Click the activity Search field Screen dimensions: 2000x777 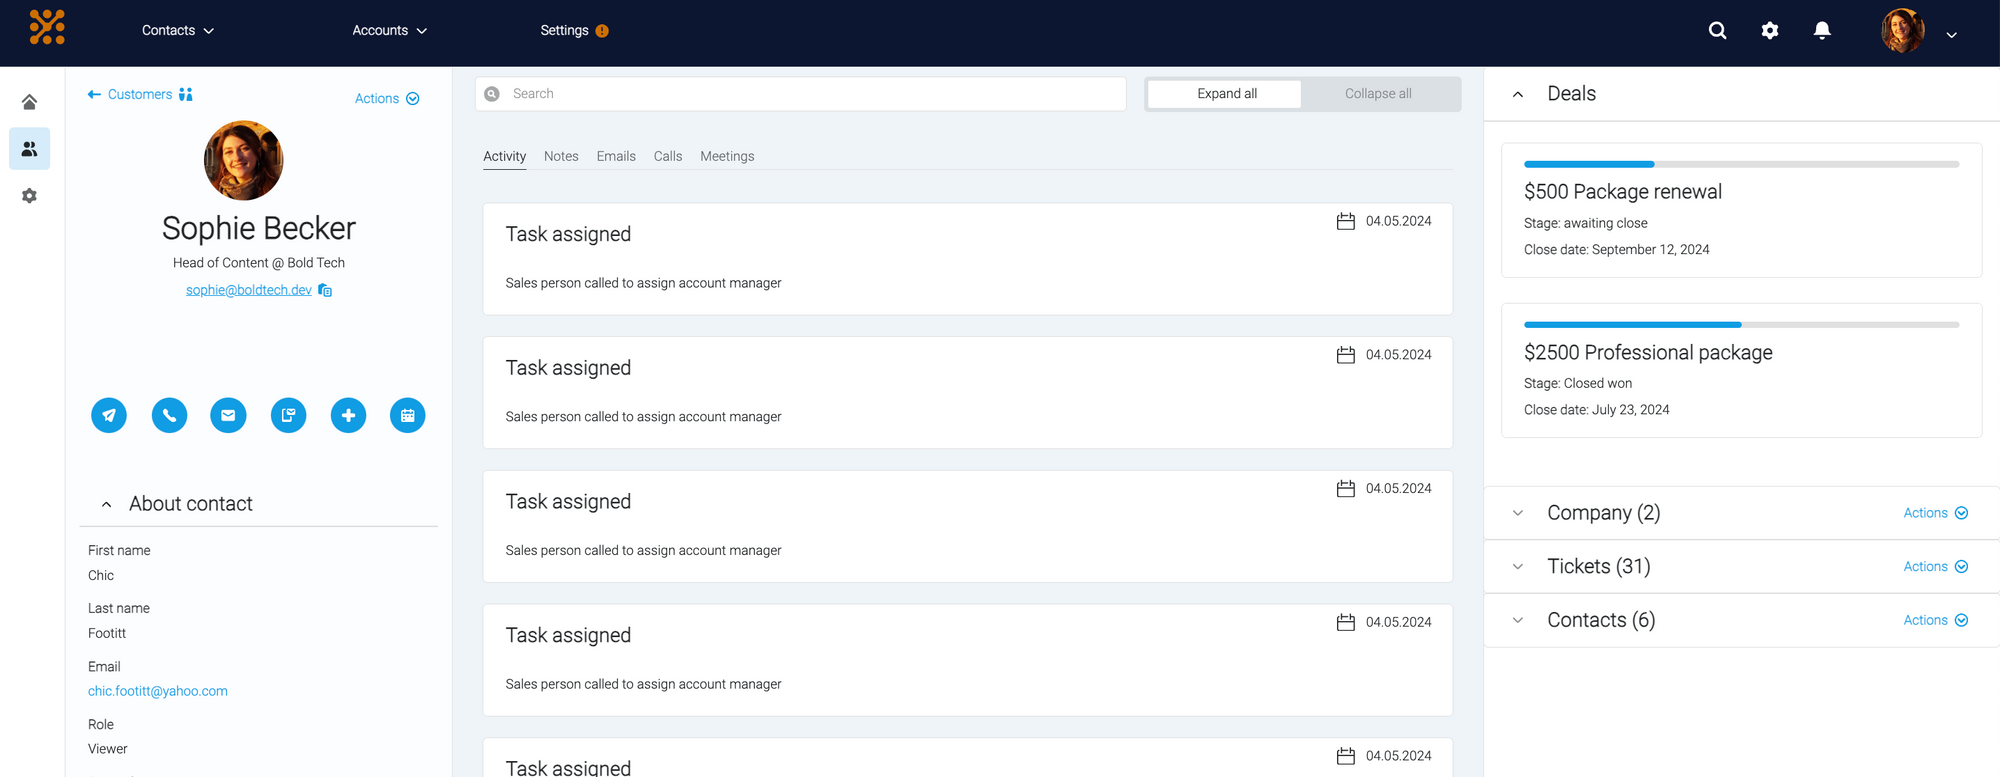coord(800,94)
